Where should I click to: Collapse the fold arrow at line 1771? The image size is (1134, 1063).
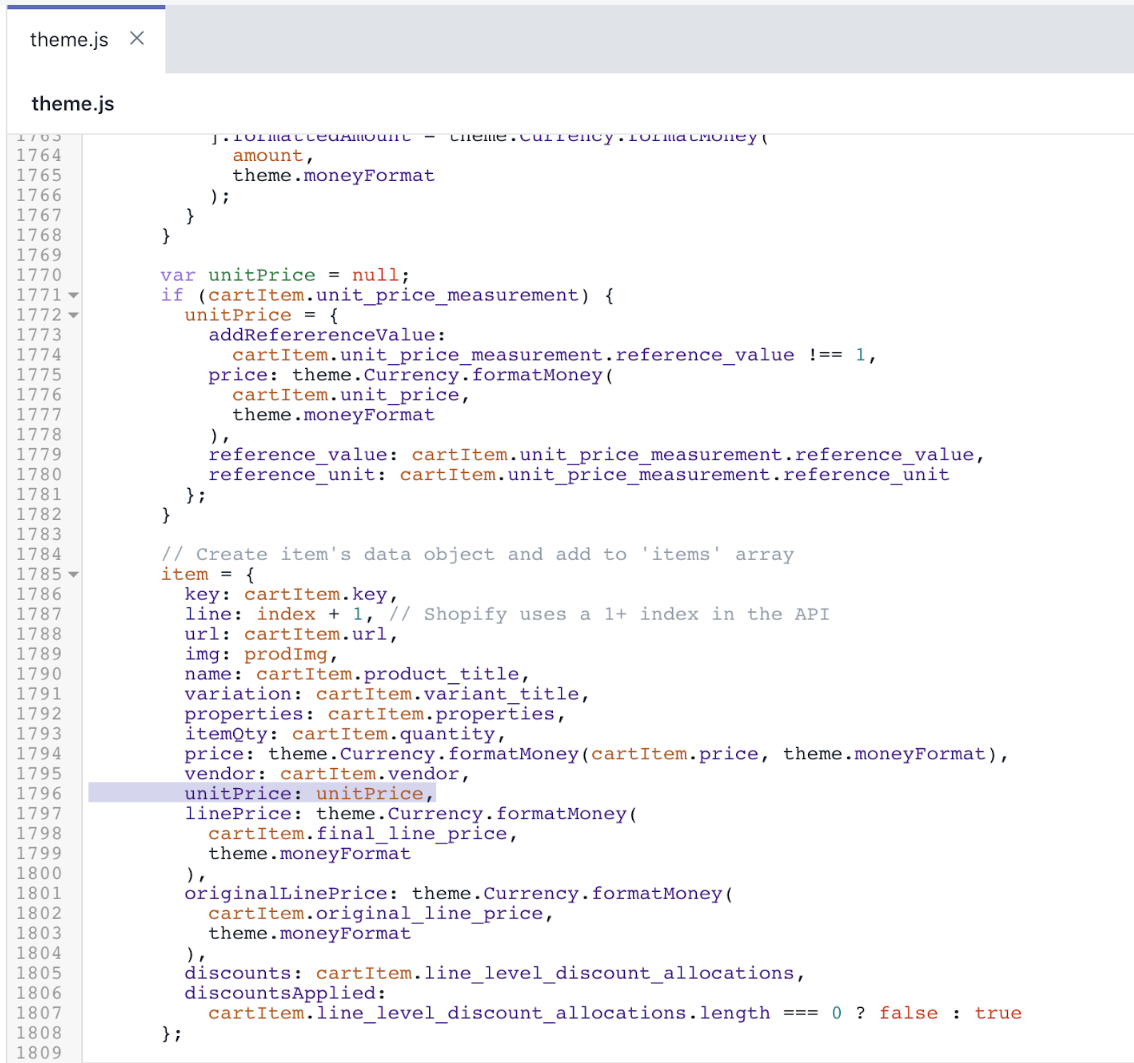point(73,295)
